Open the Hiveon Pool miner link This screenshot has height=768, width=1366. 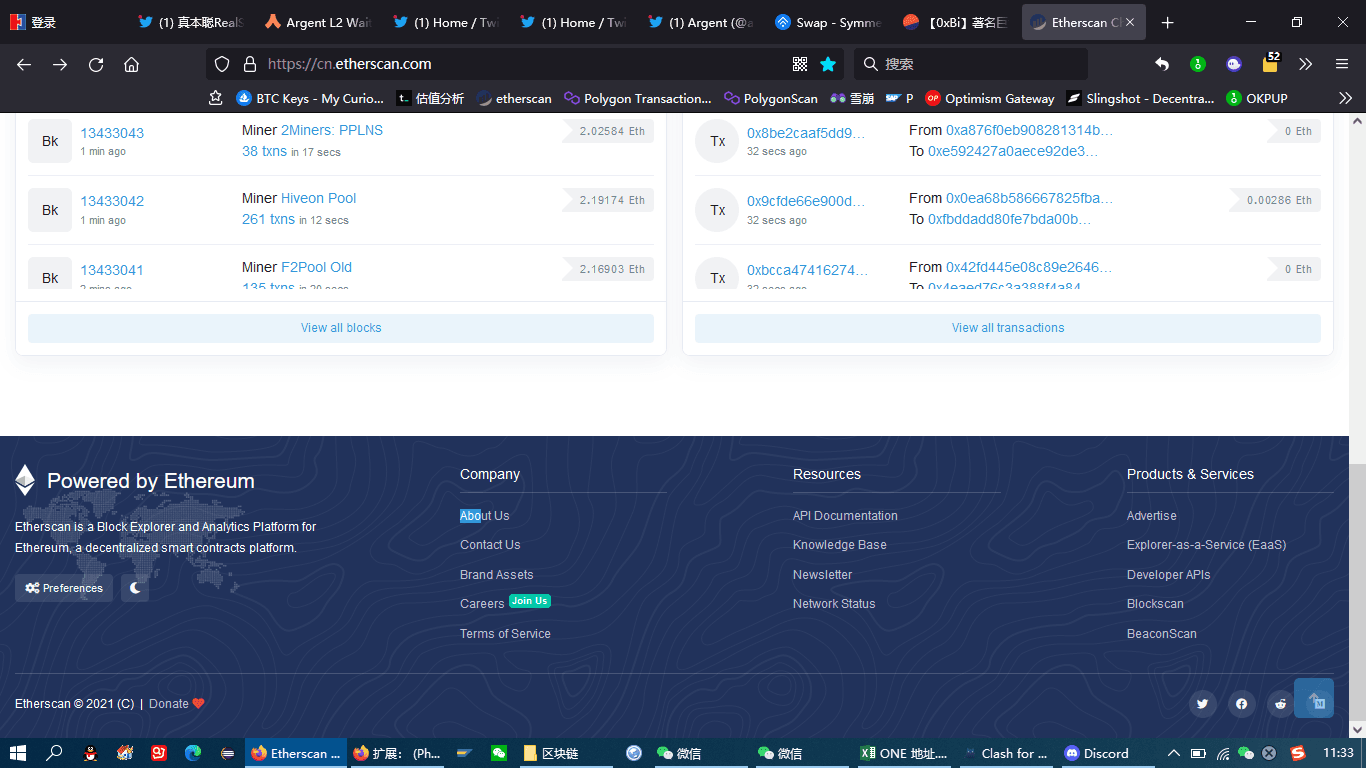[x=318, y=198]
